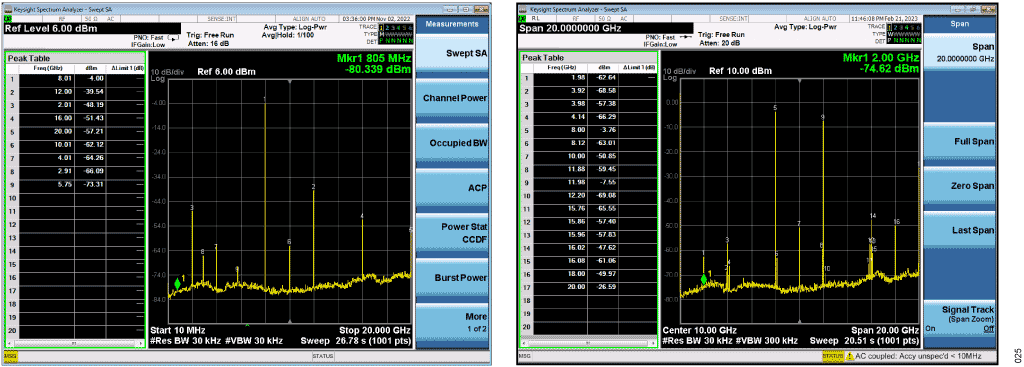Choose the Occupied BW measurement
The image size is (1024, 367).
452,143
